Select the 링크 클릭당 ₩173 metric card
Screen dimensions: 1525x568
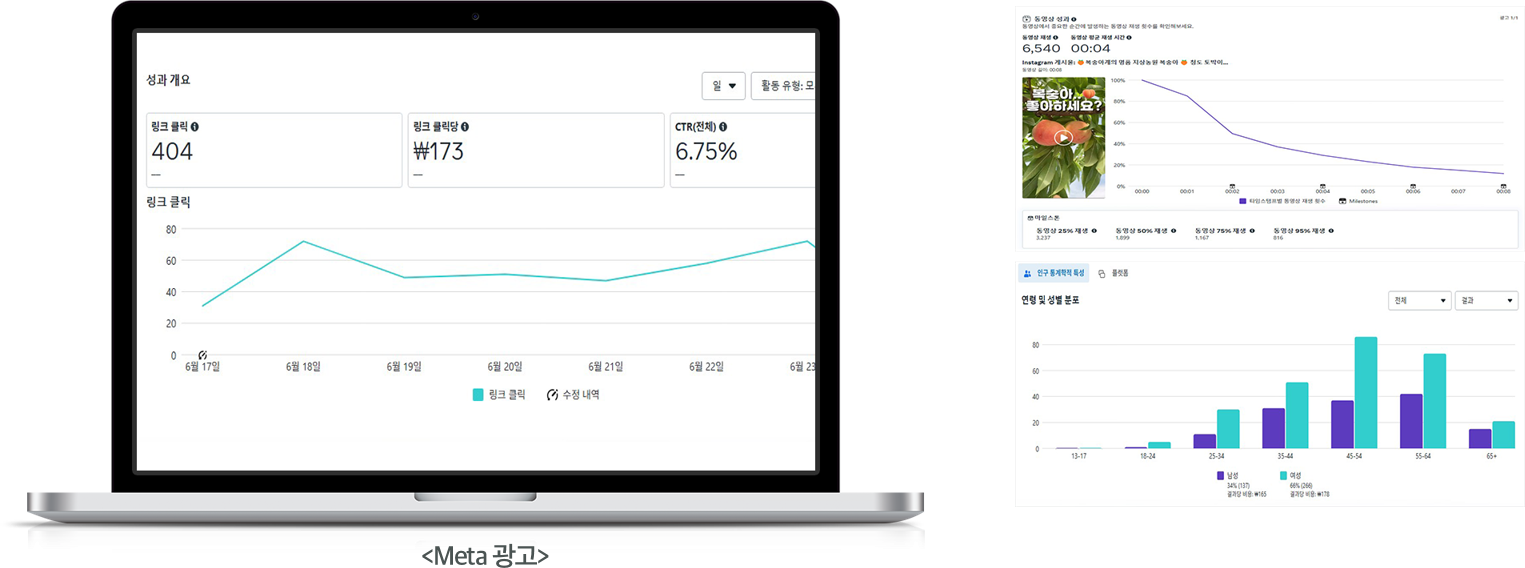pos(536,150)
